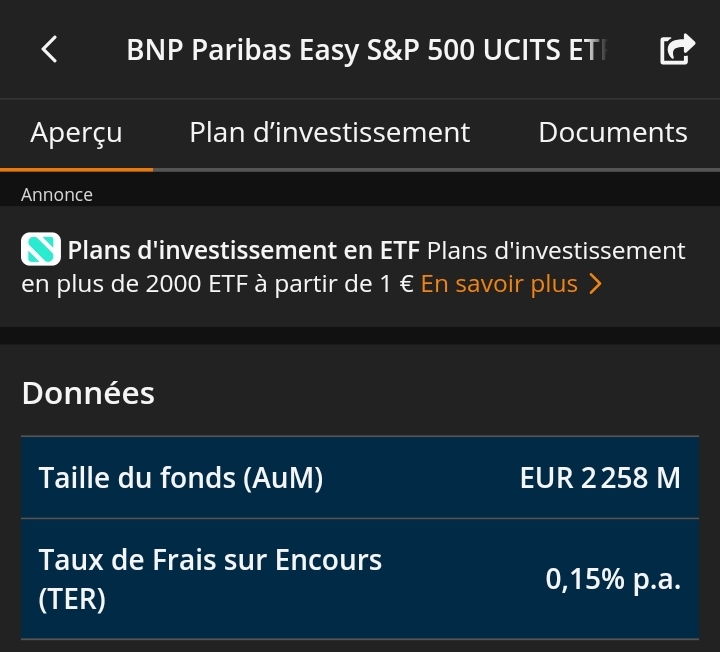Follow the En savoir plus link
The width and height of the screenshot is (720, 652).
click(x=499, y=284)
